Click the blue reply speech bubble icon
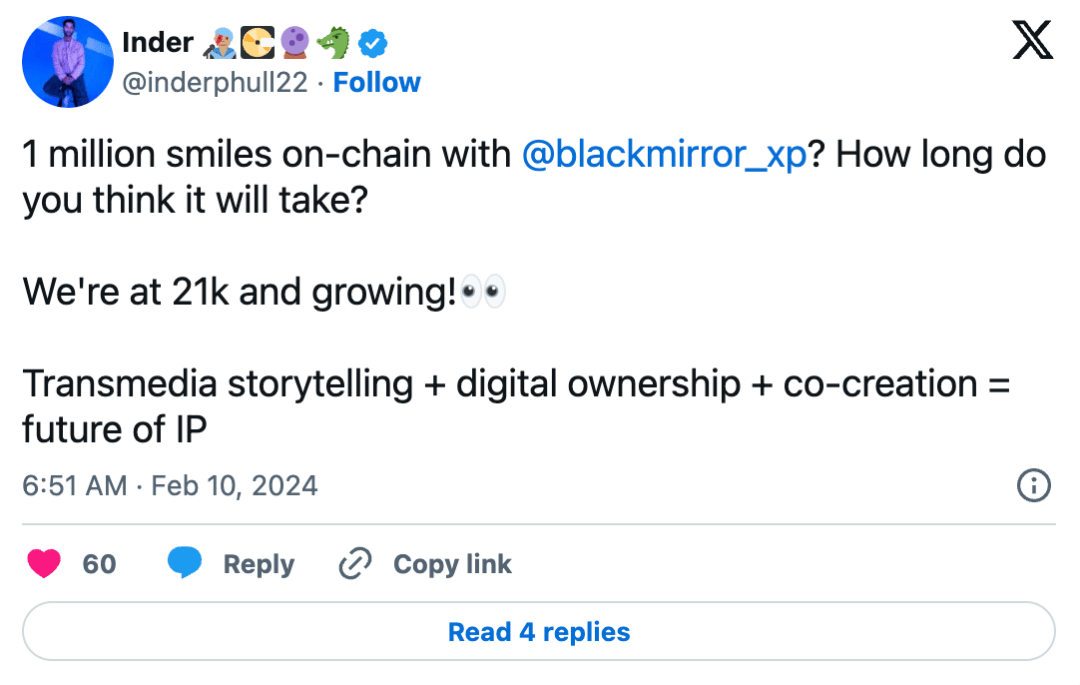The width and height of the screenshot is (1080, 685). coord(184,564)
